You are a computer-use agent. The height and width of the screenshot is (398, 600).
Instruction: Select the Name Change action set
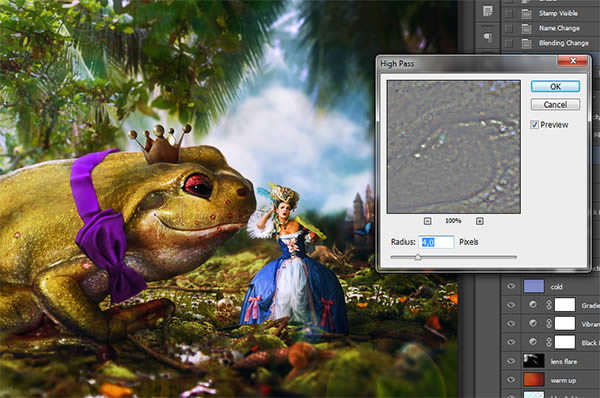(x=559, y=28)
